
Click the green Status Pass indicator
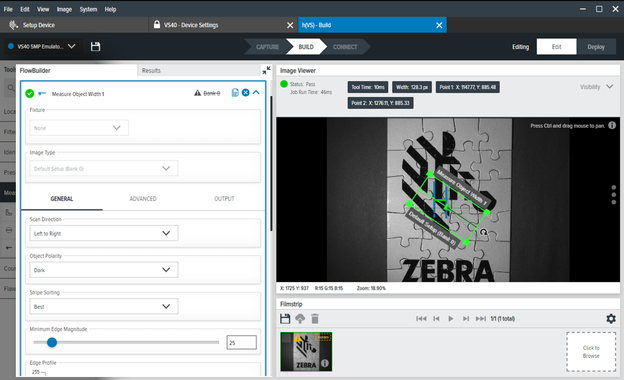coord(284,84)
